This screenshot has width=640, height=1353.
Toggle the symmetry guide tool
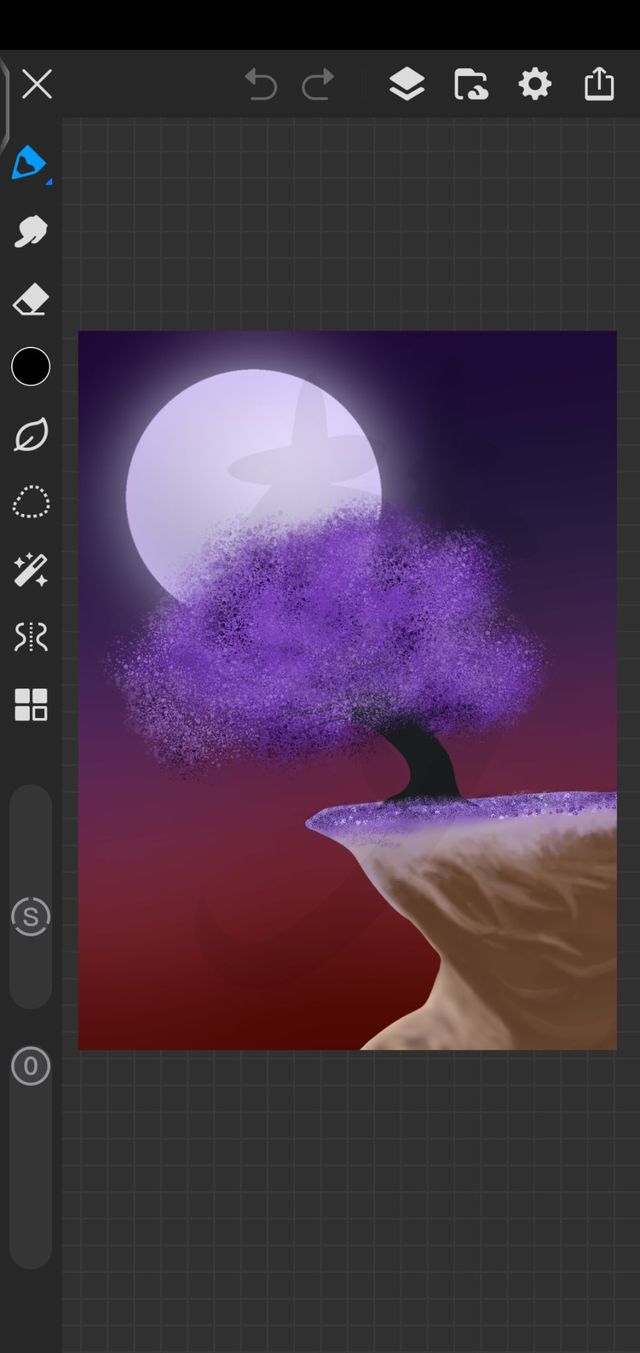tap(30, 637)
